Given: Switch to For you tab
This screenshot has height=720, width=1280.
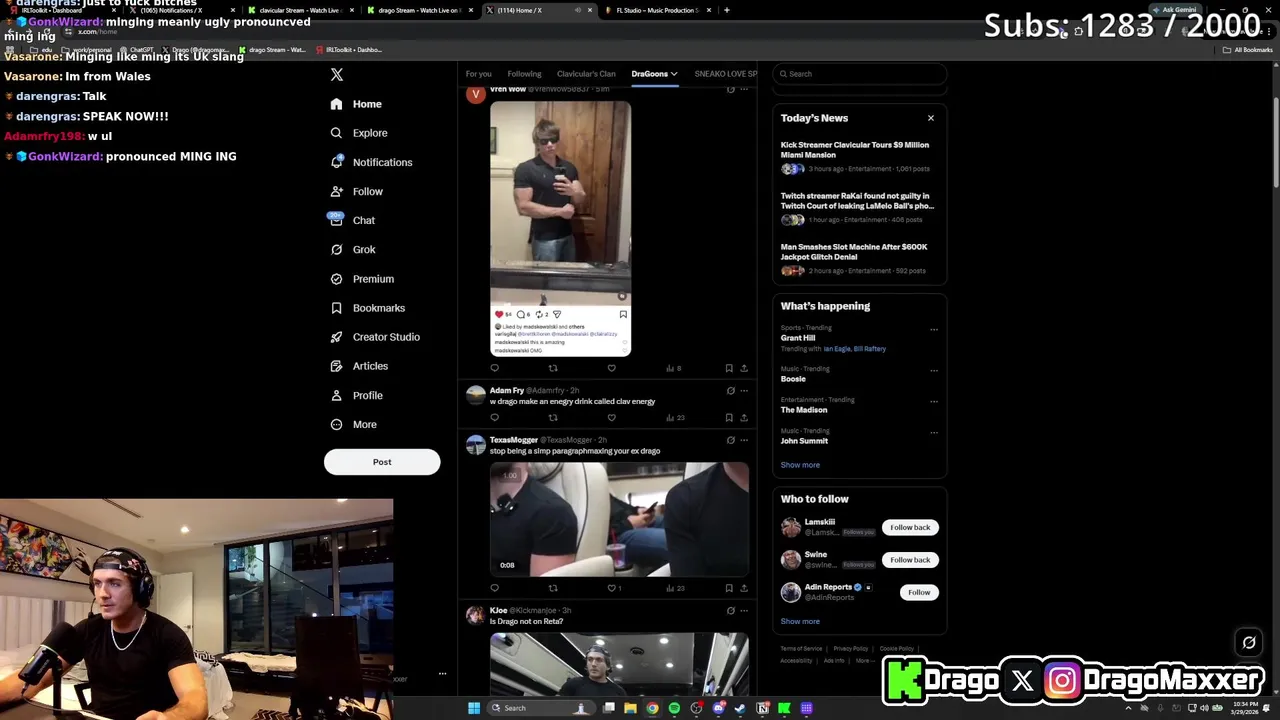Looking at the screenshot, I should pos(478,74).
